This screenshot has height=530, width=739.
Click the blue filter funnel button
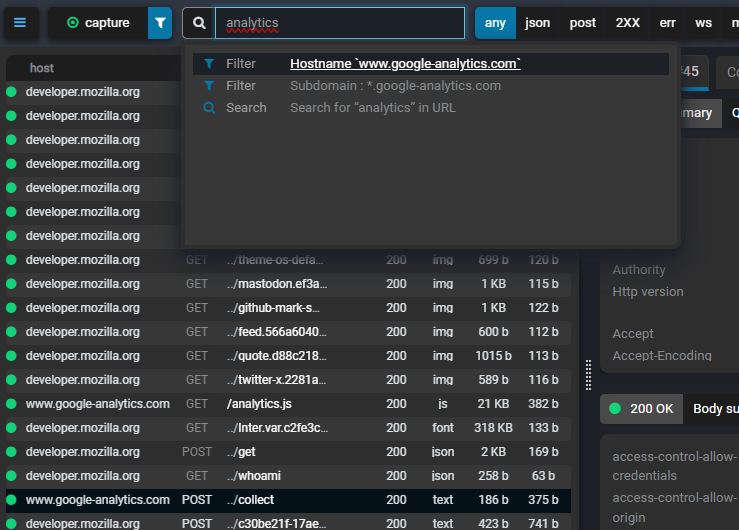[160, 23]
